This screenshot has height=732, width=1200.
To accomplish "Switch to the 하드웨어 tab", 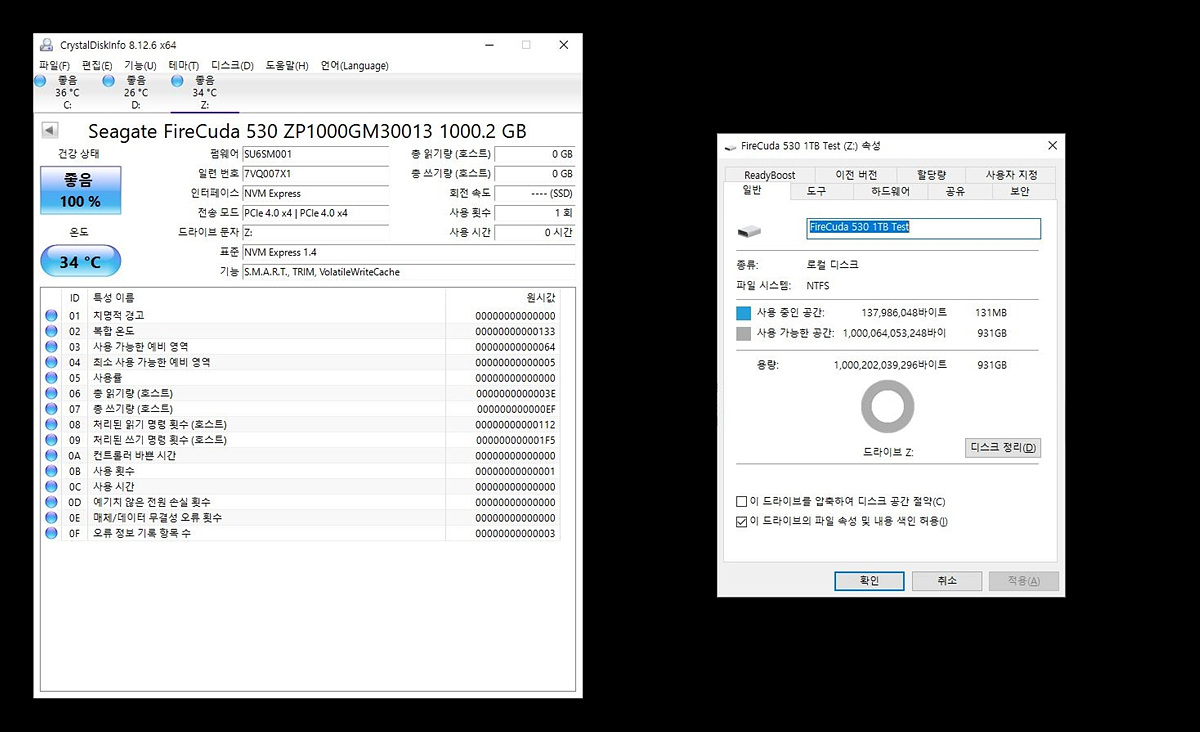I will (890, 191).
